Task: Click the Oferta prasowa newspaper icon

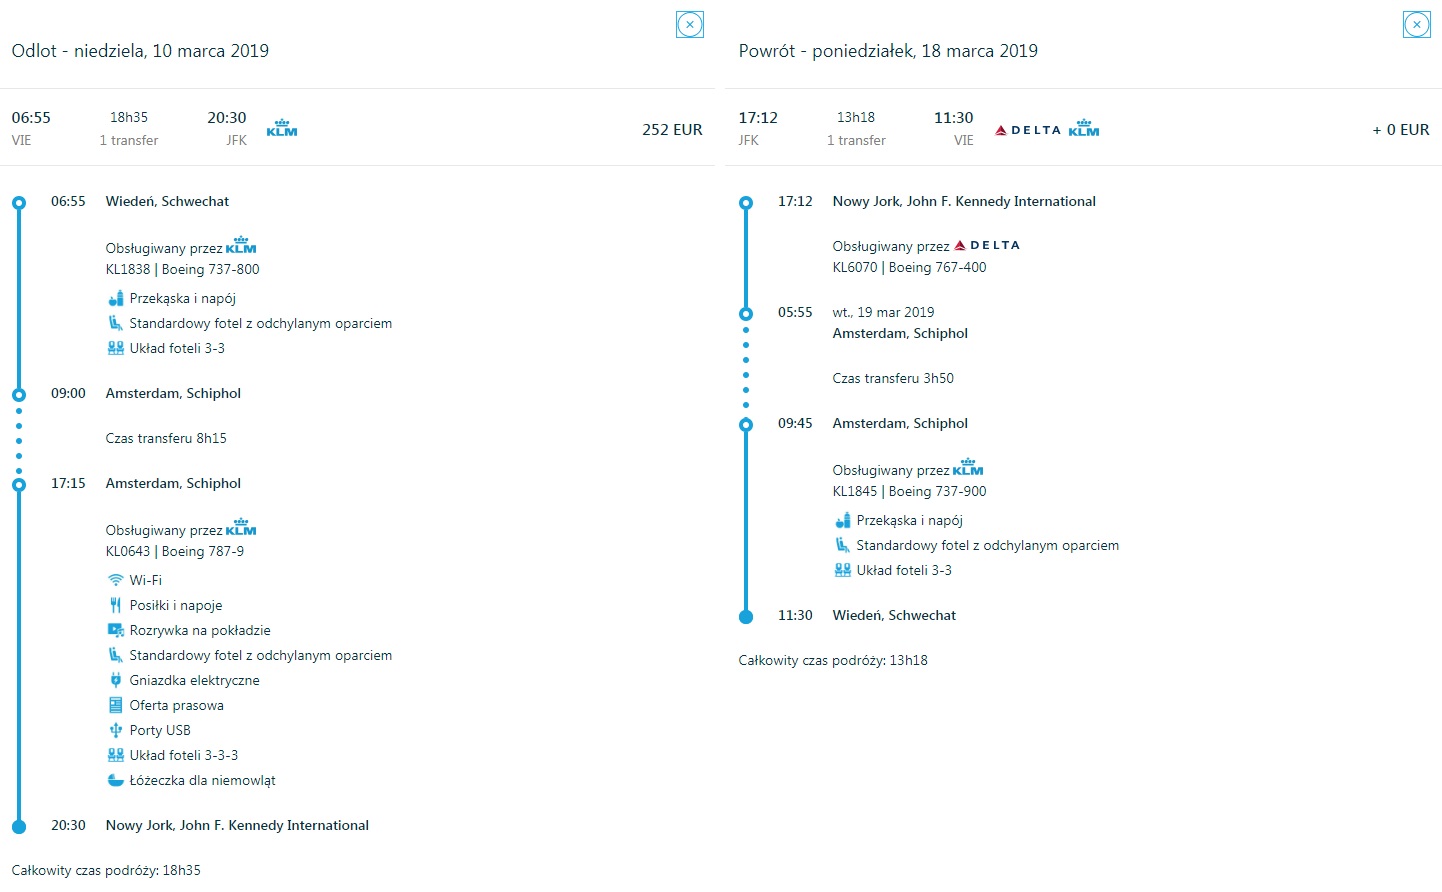Action: tap(116, 705)
